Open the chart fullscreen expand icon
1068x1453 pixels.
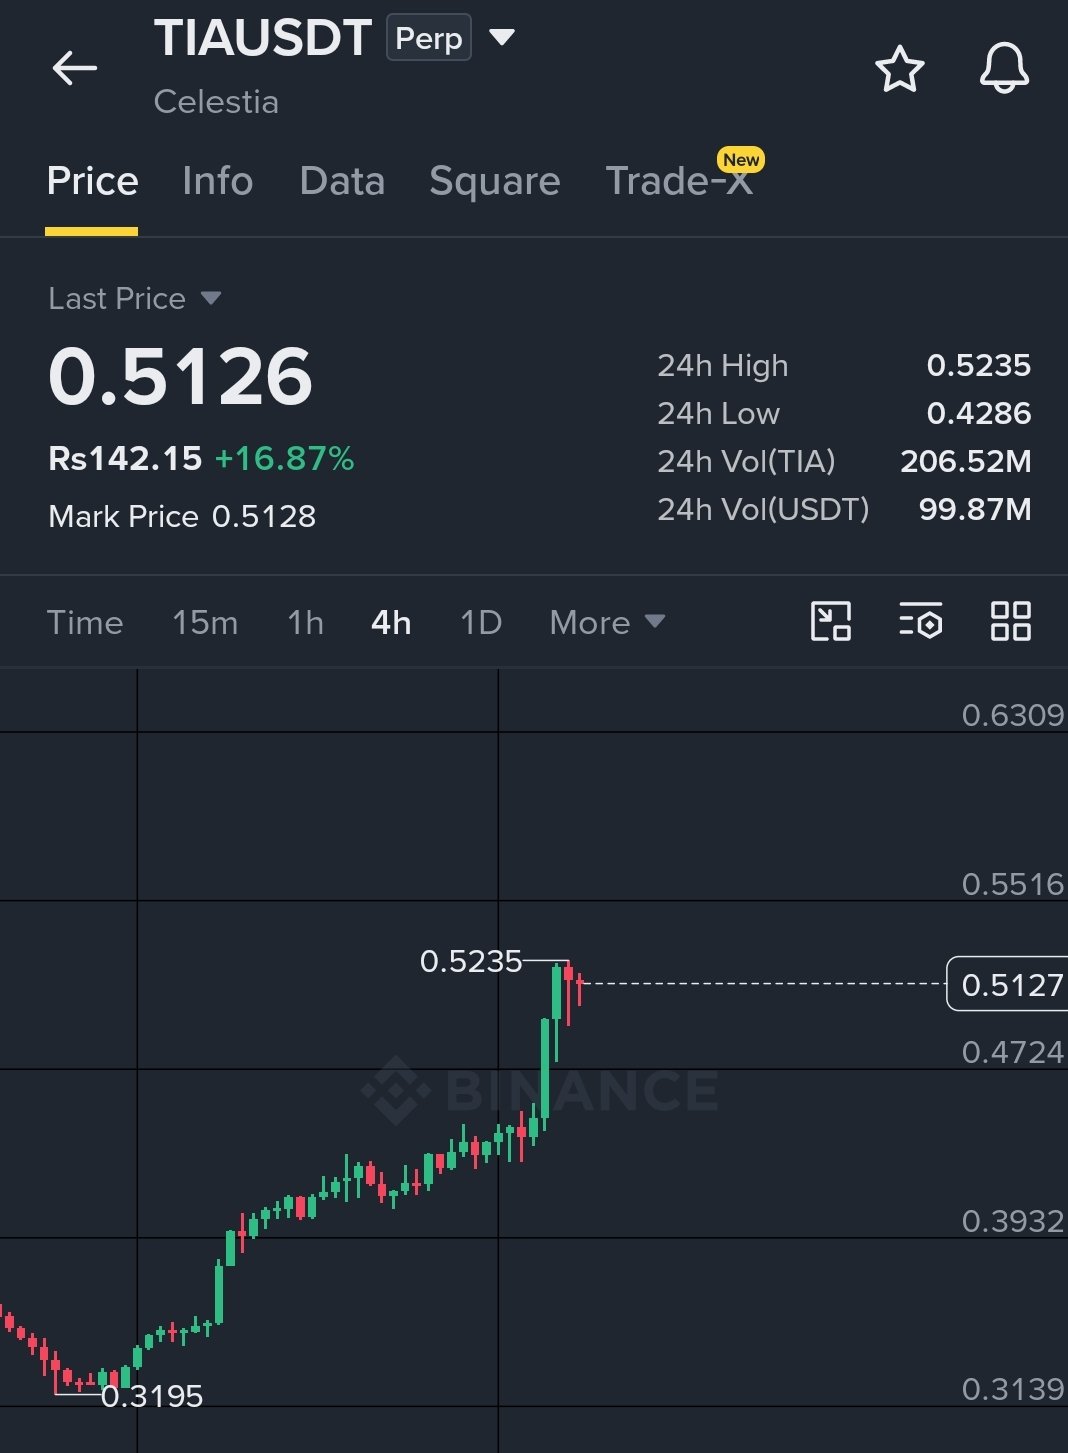[x=831, y=621]
